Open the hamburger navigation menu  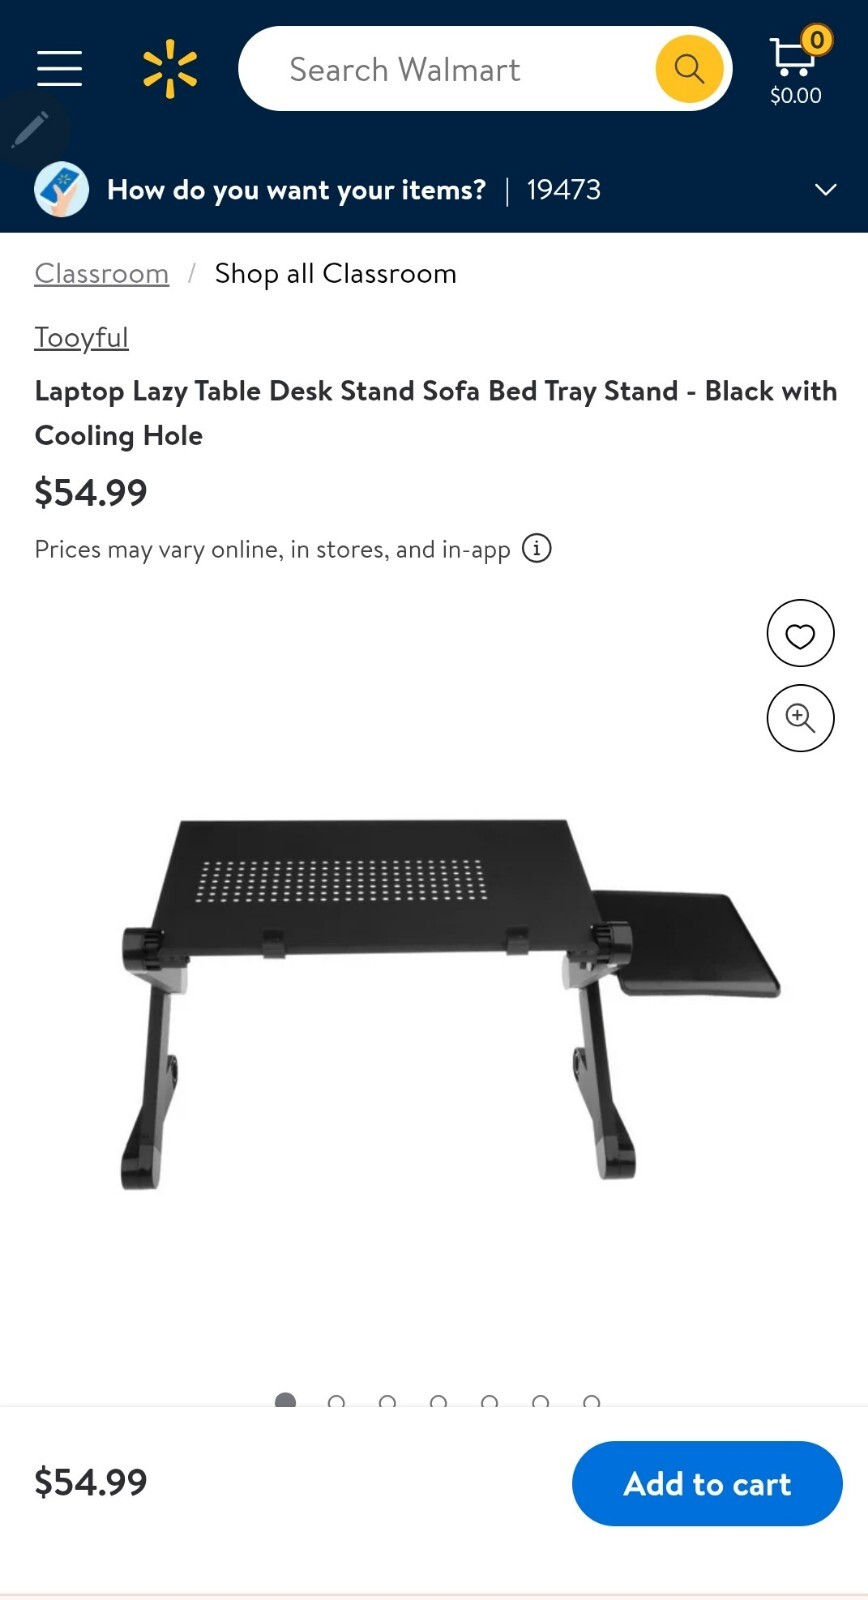[60, 69]
